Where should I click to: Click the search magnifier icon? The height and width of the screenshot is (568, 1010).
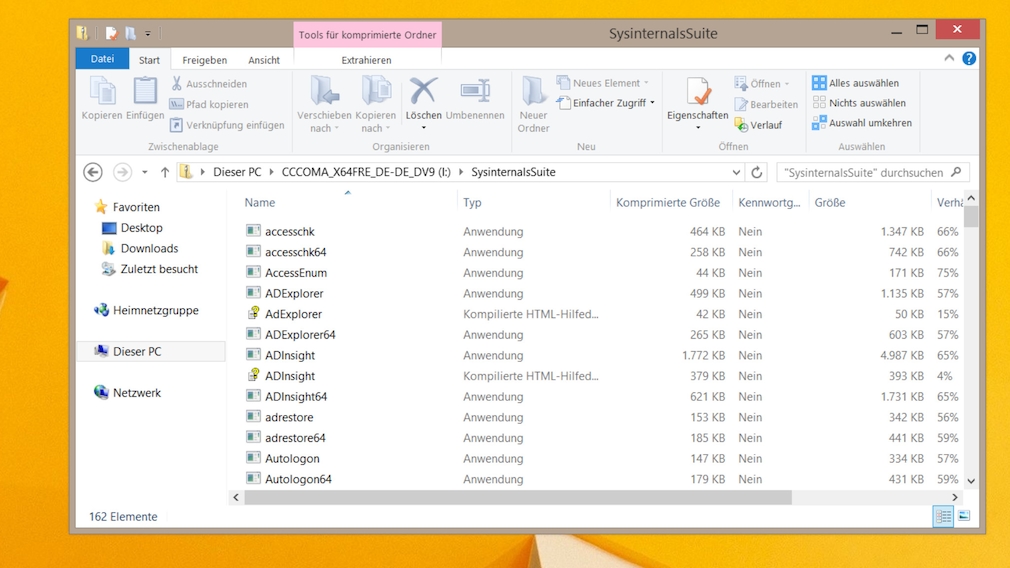[957, 172]
